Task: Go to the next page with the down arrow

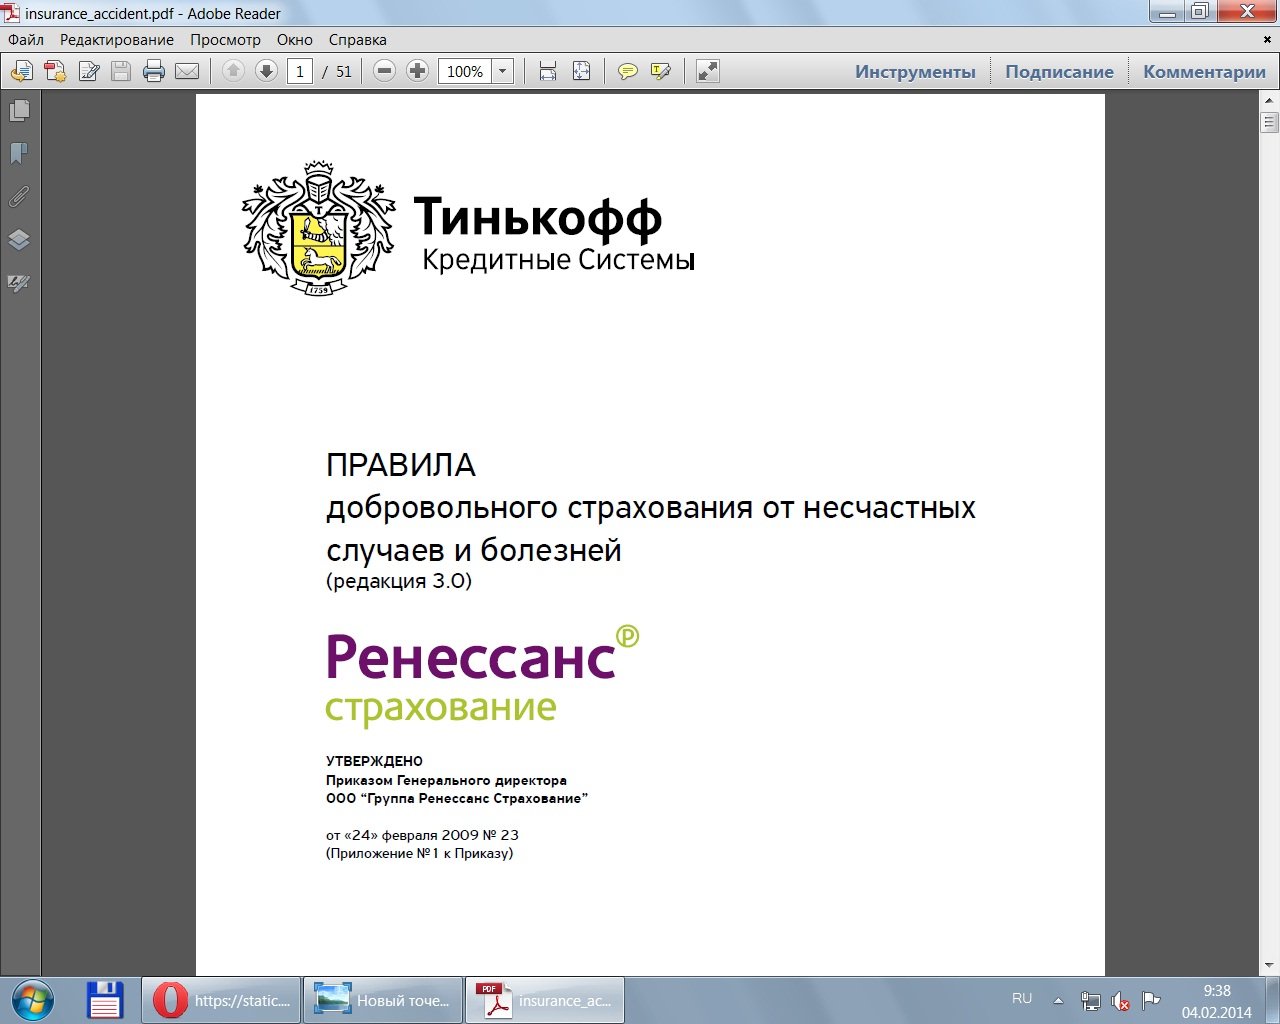Action: tap(266, 71)
